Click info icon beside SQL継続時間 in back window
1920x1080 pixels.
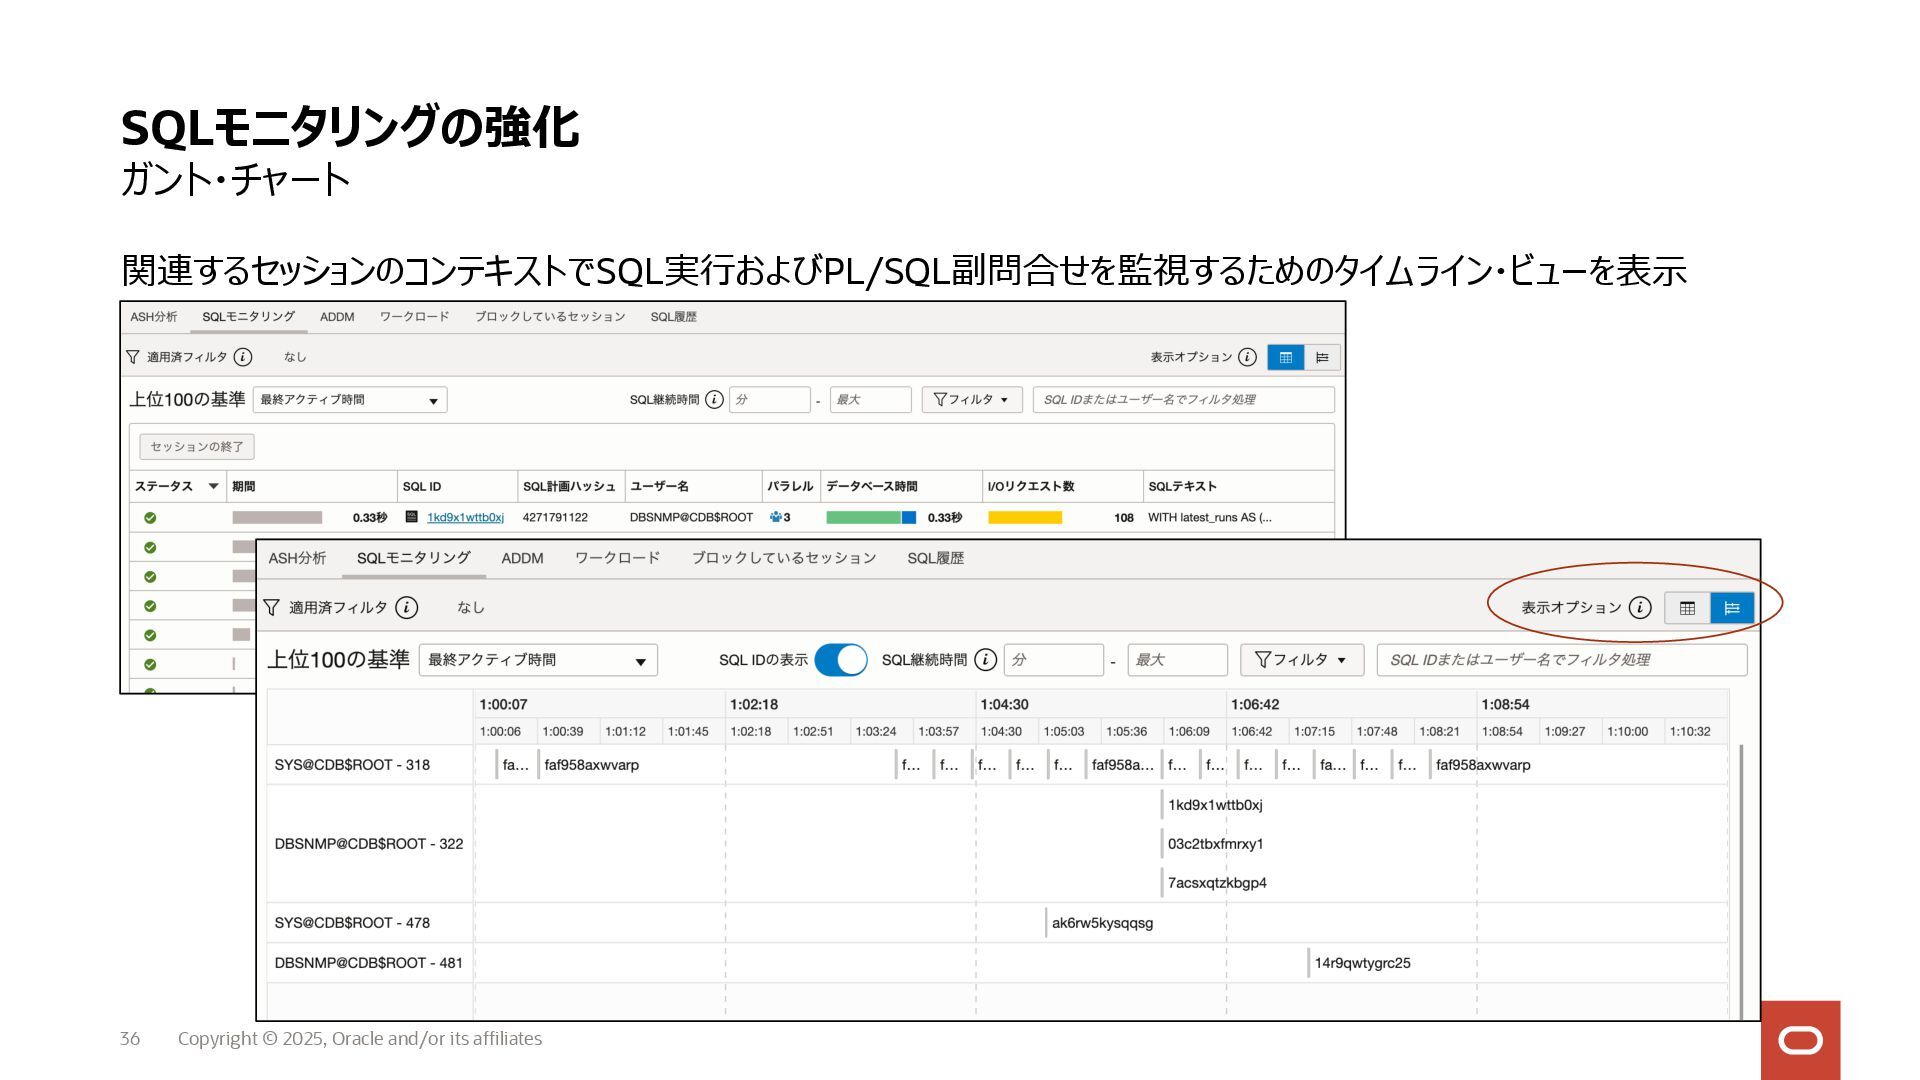tap(714, 400)
